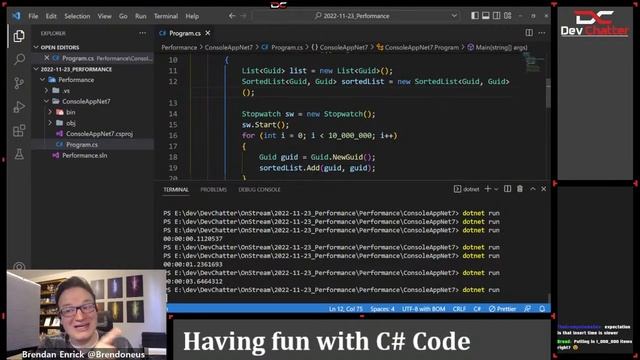Image resolution: width=640 pixels, height=360 pixels.
Task: Open the VS Code app icon menu
Action: 16,16
